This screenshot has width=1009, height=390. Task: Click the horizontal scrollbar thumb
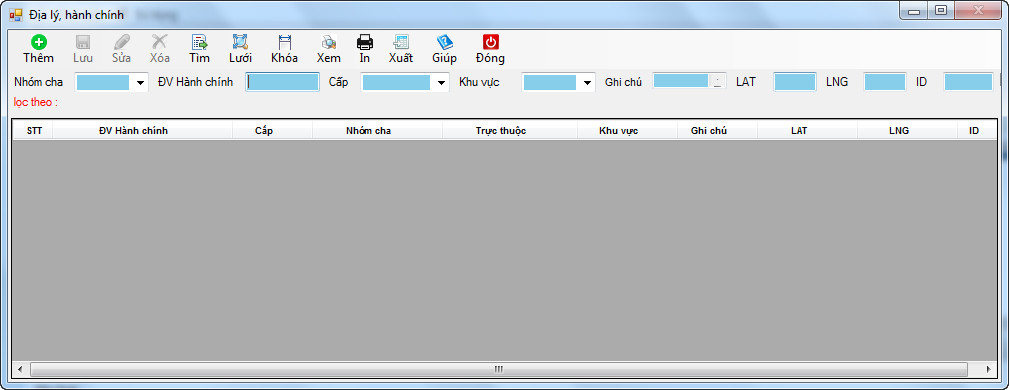(x=498, y=369)
